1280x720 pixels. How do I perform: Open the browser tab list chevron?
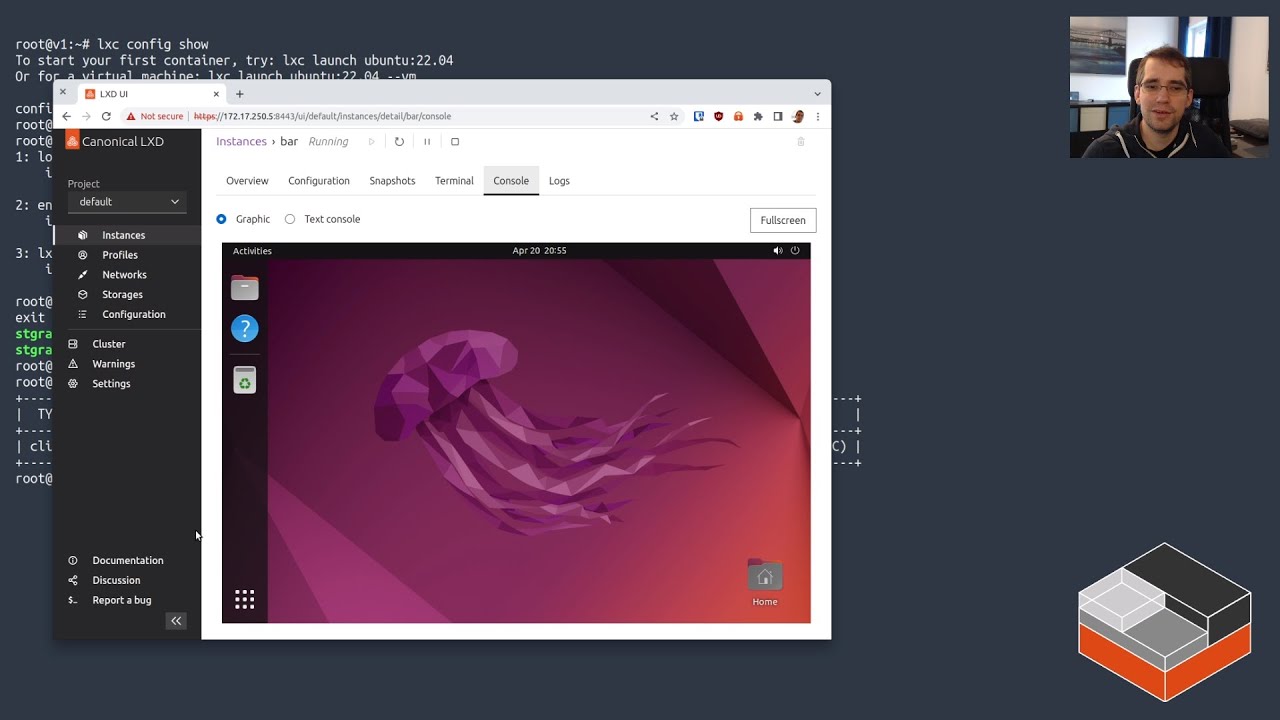click(817, 94)
